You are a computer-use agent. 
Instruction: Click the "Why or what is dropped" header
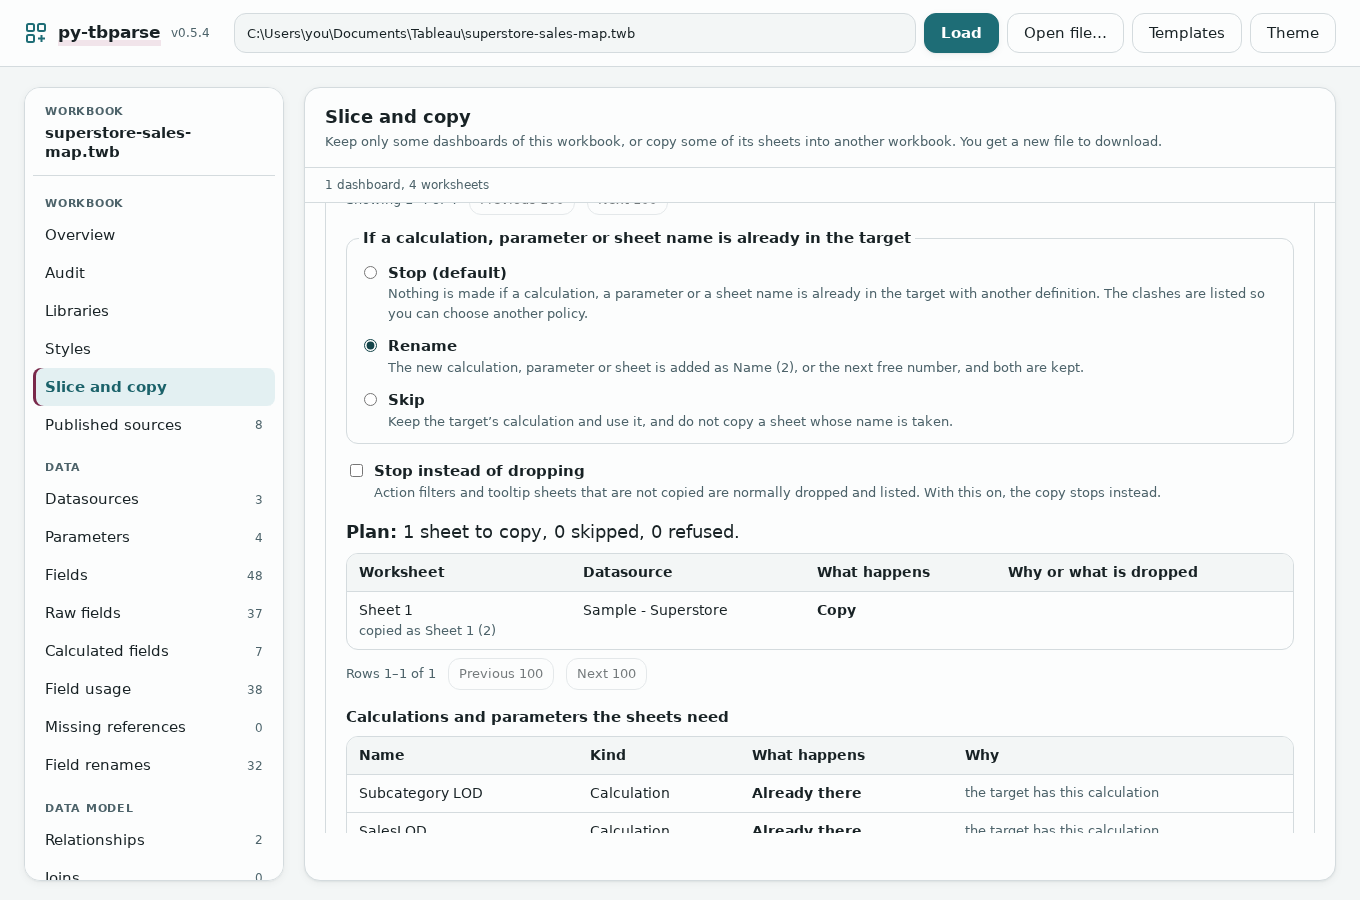tap(1103, 572)
